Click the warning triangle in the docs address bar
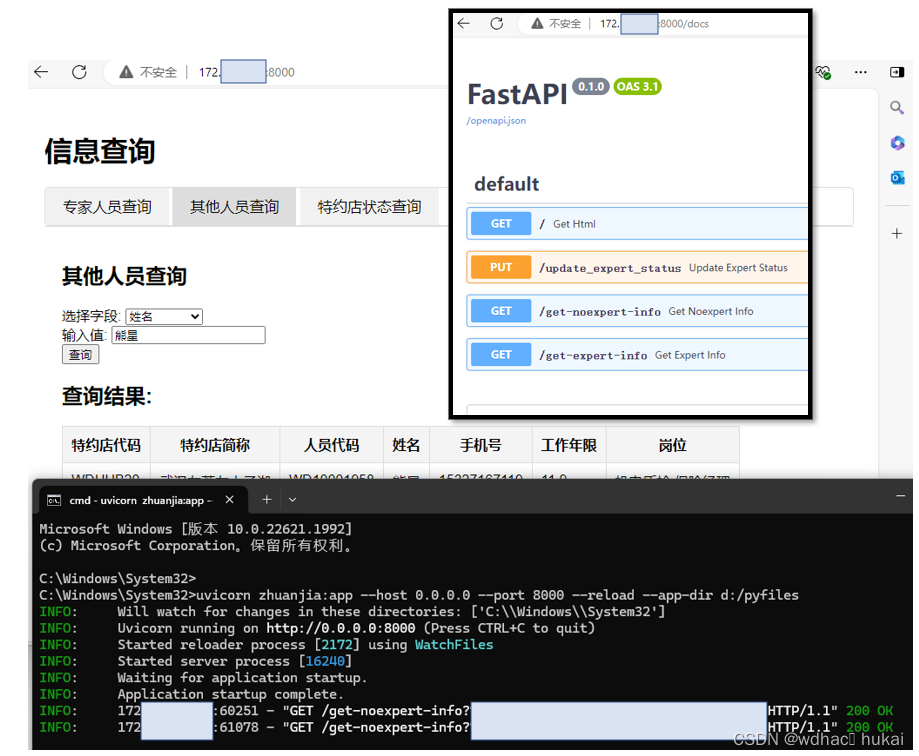 pyautogui.click(x=537, y=23)
